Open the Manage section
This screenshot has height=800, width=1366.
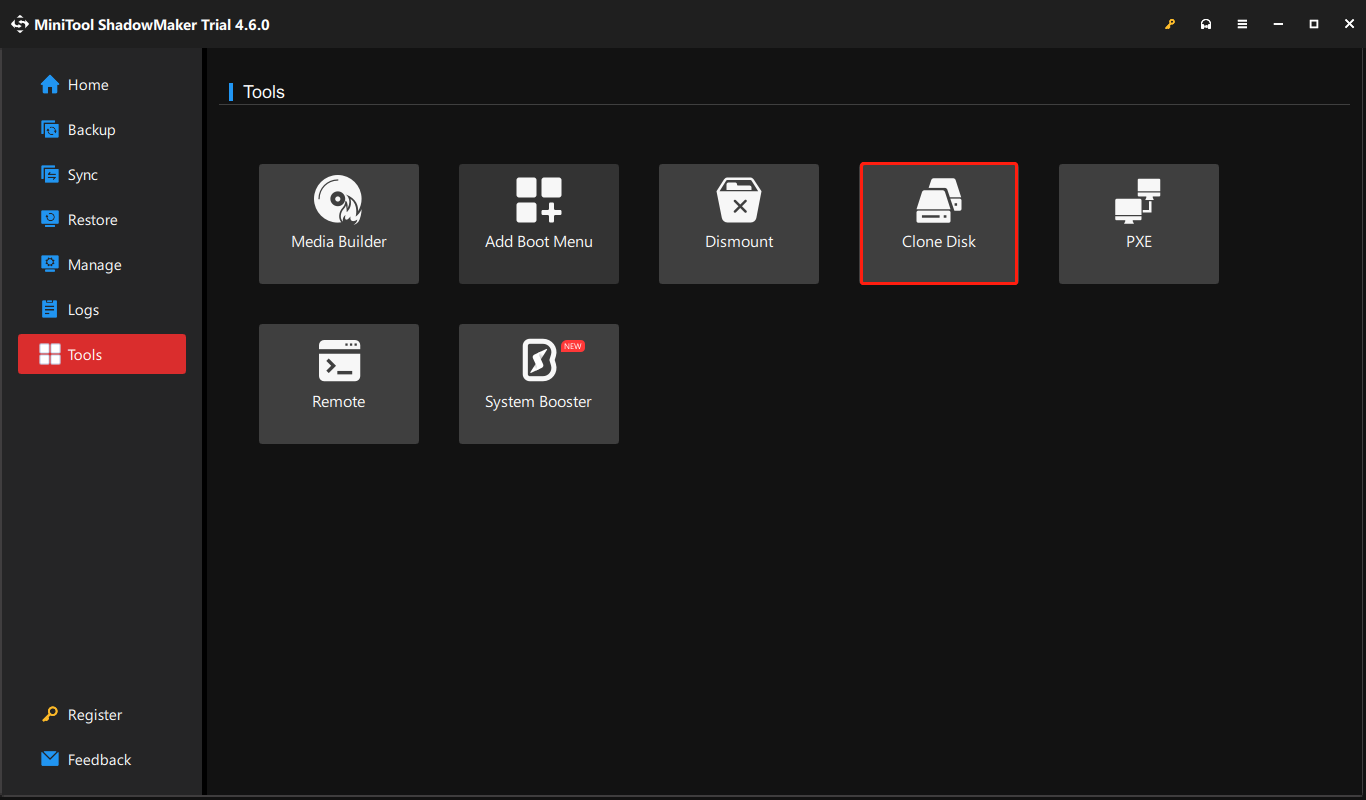[x=102, y=265]
